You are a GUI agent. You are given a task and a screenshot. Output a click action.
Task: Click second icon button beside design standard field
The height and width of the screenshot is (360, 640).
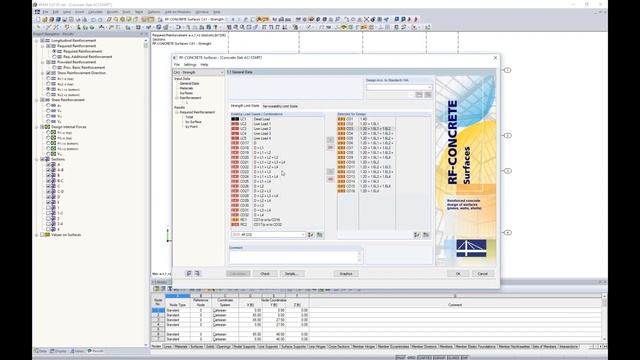(x=428, y=95)
